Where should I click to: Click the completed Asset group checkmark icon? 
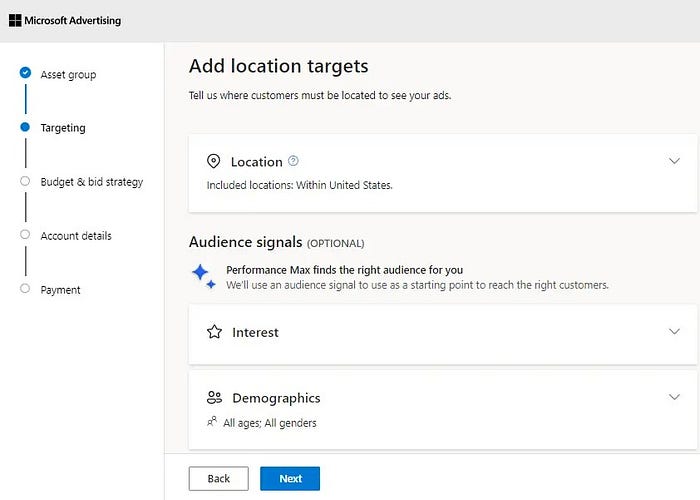tap(25, 72)
